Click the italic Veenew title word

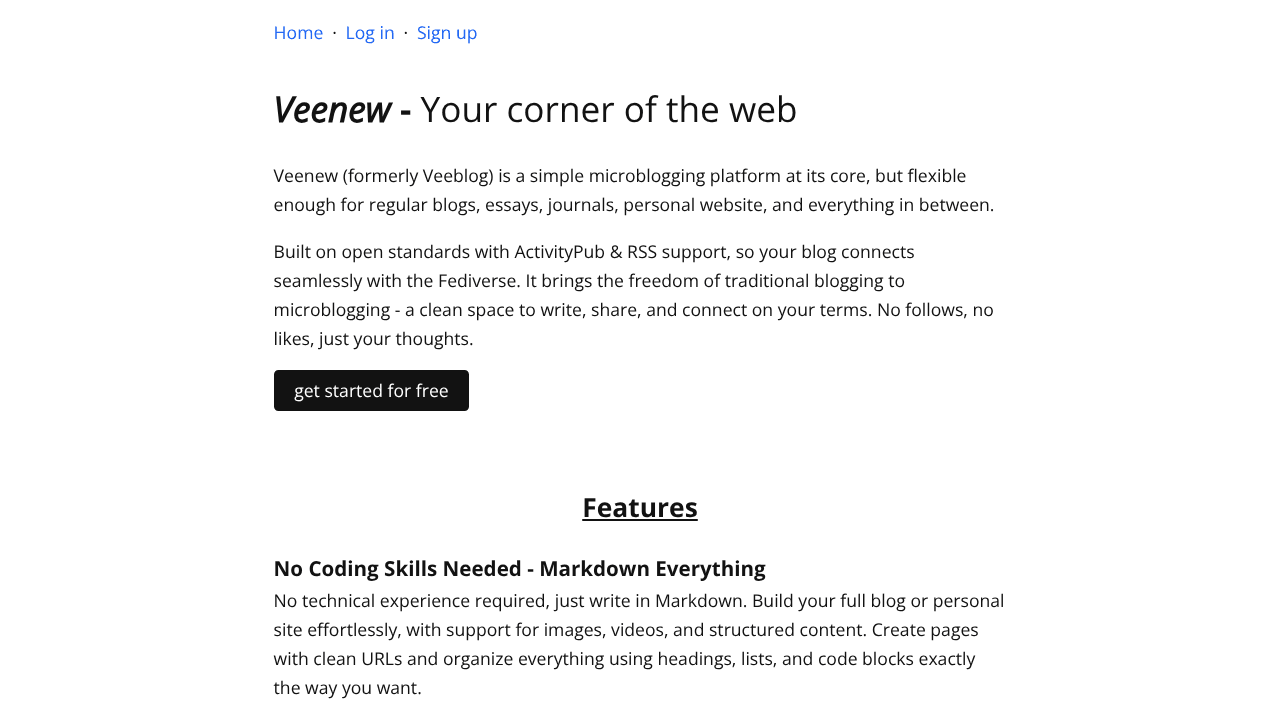click(332, 109)
